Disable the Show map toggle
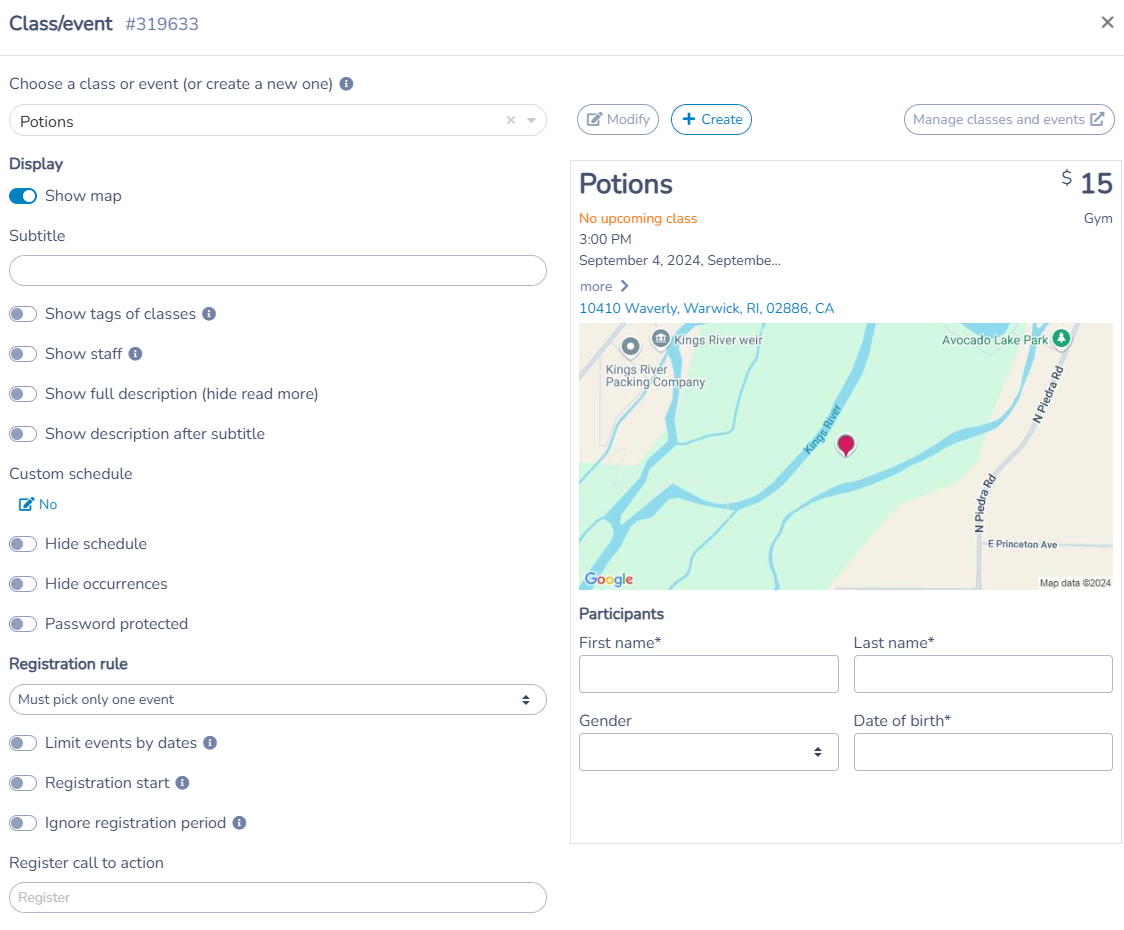Image resolution: width=1124 pixels, height=930 pixels. [x=23, y=196]
